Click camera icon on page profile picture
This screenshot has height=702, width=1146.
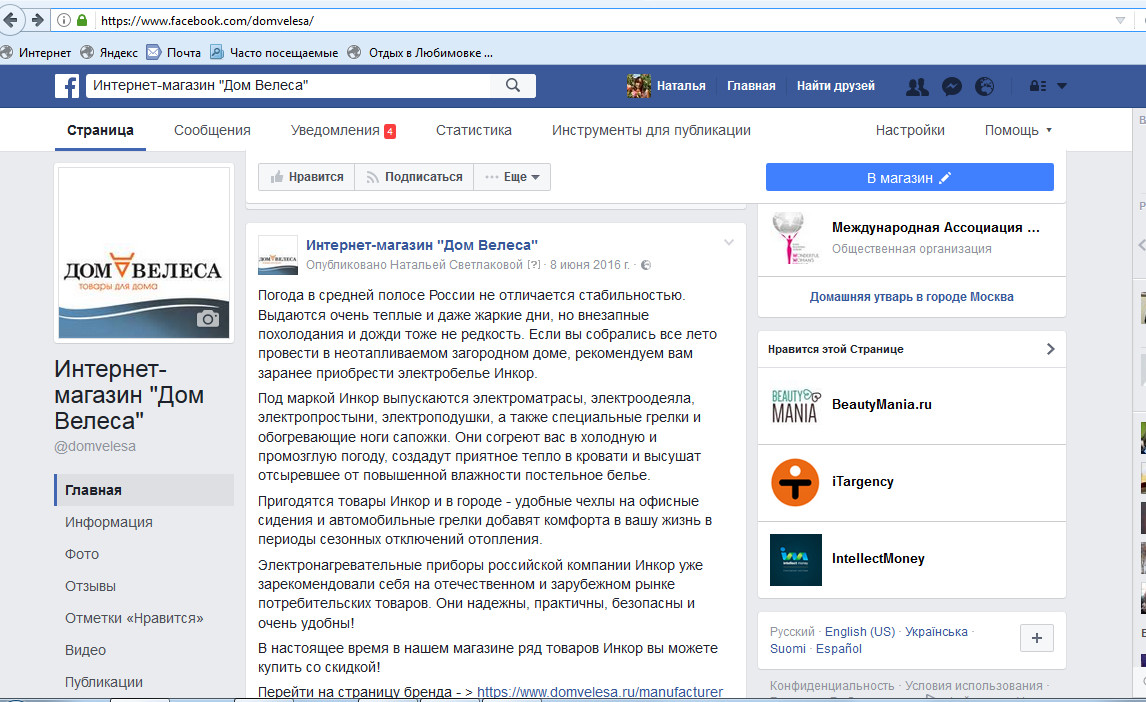coord(208,318)
